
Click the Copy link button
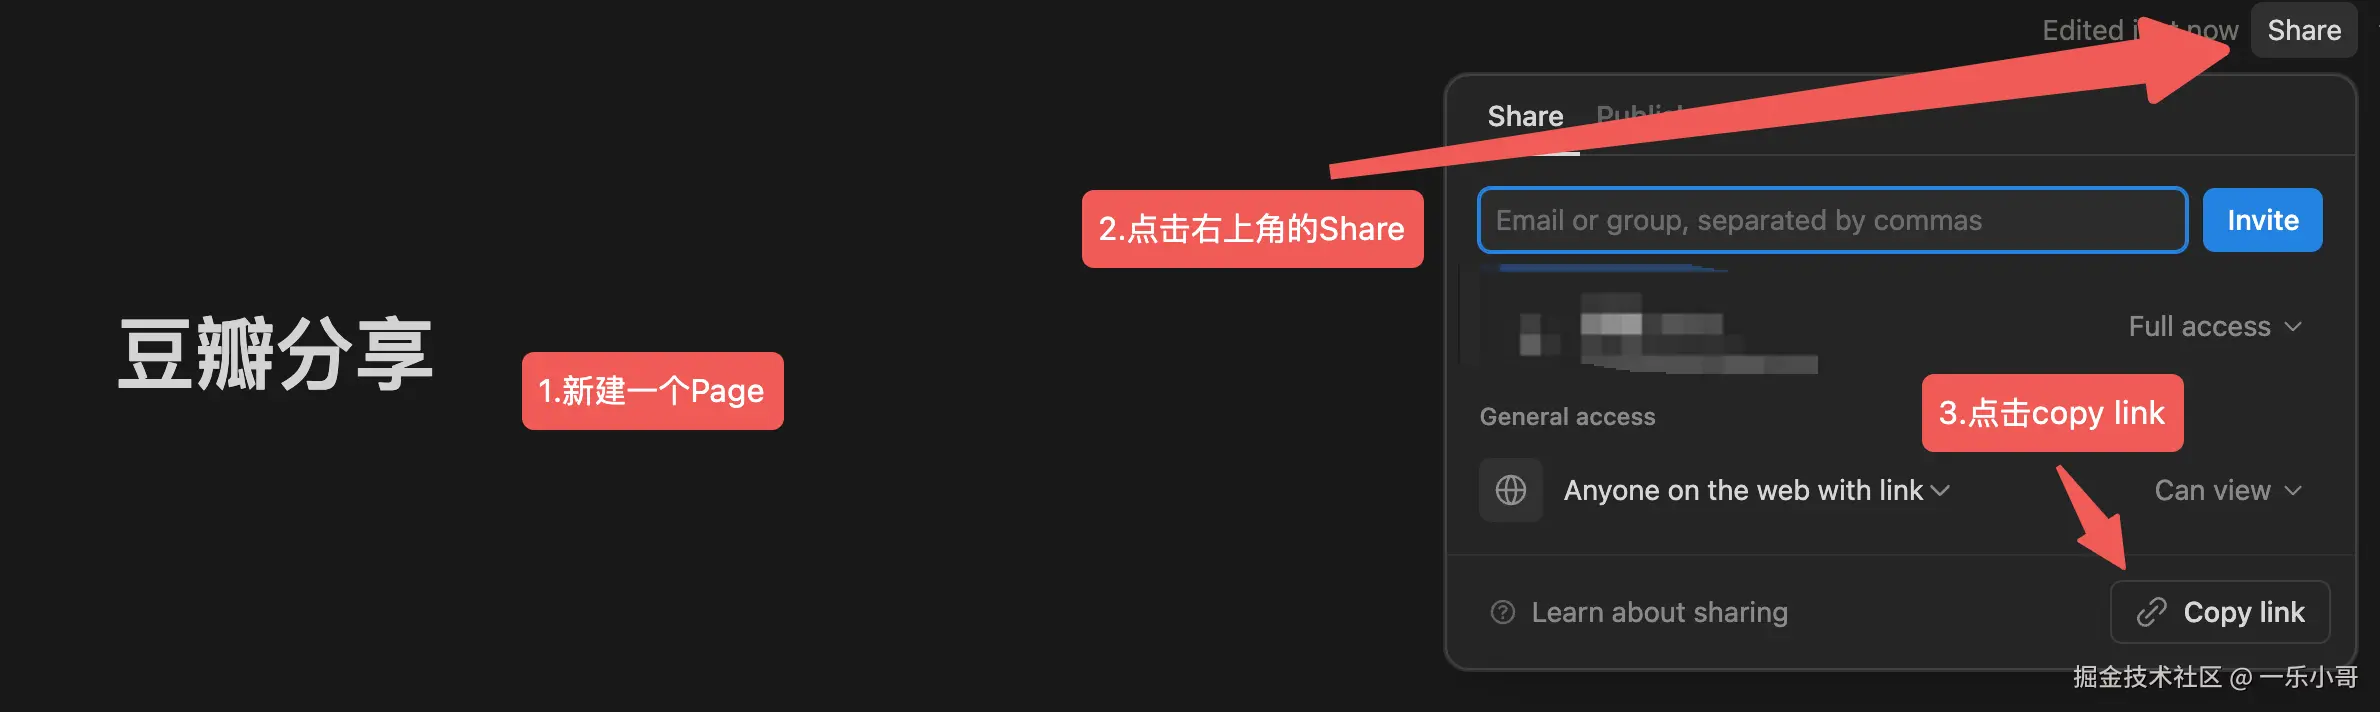pos(2220,612)
